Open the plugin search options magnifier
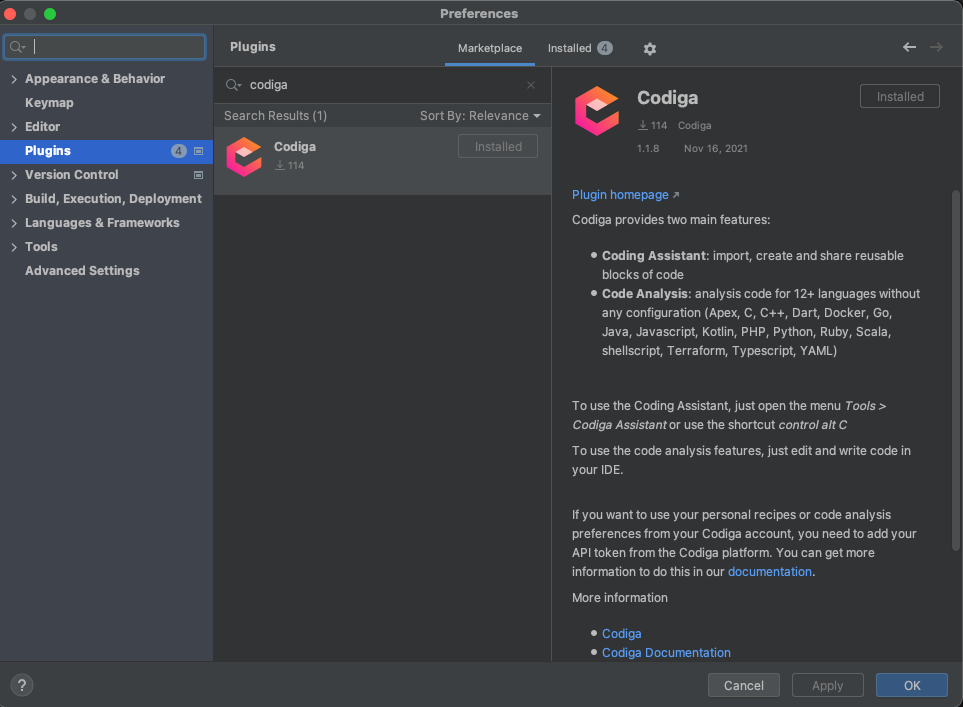 233,85
